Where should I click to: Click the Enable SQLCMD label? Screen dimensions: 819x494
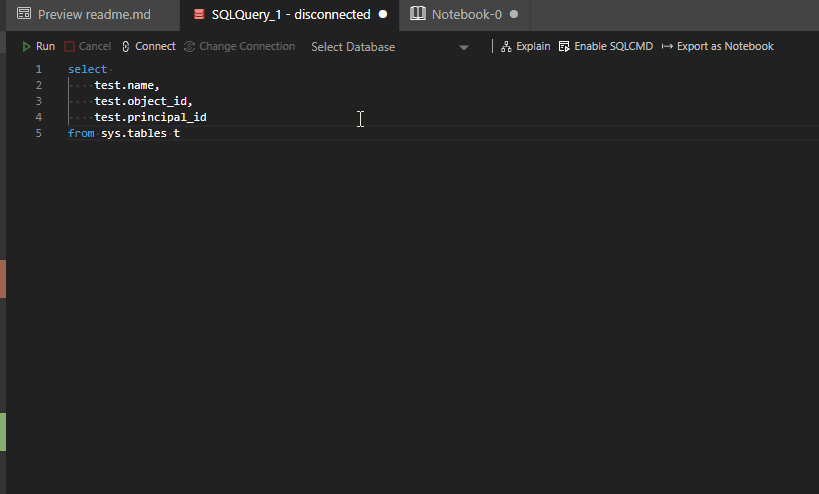pos(614,46)
